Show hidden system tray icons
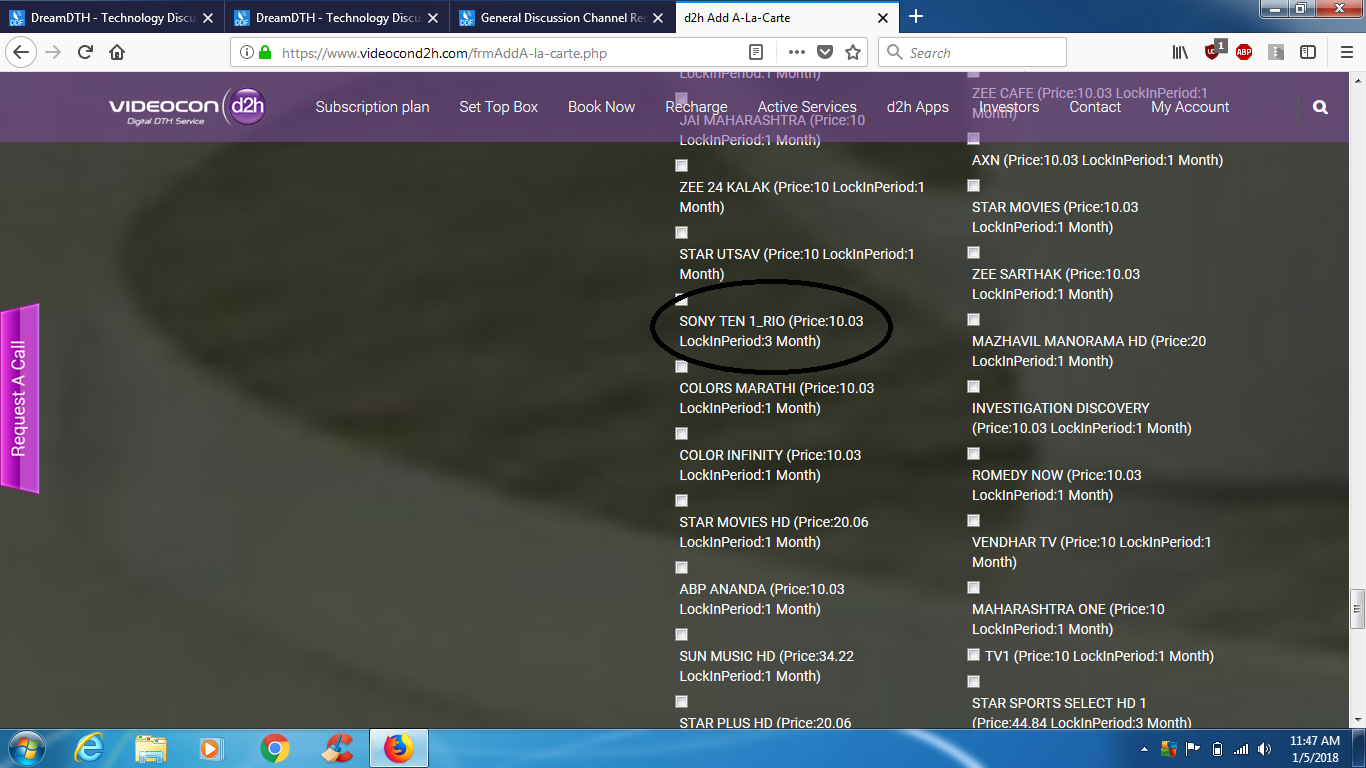This screenshot has width=1366, height=768. [1144, 749]
